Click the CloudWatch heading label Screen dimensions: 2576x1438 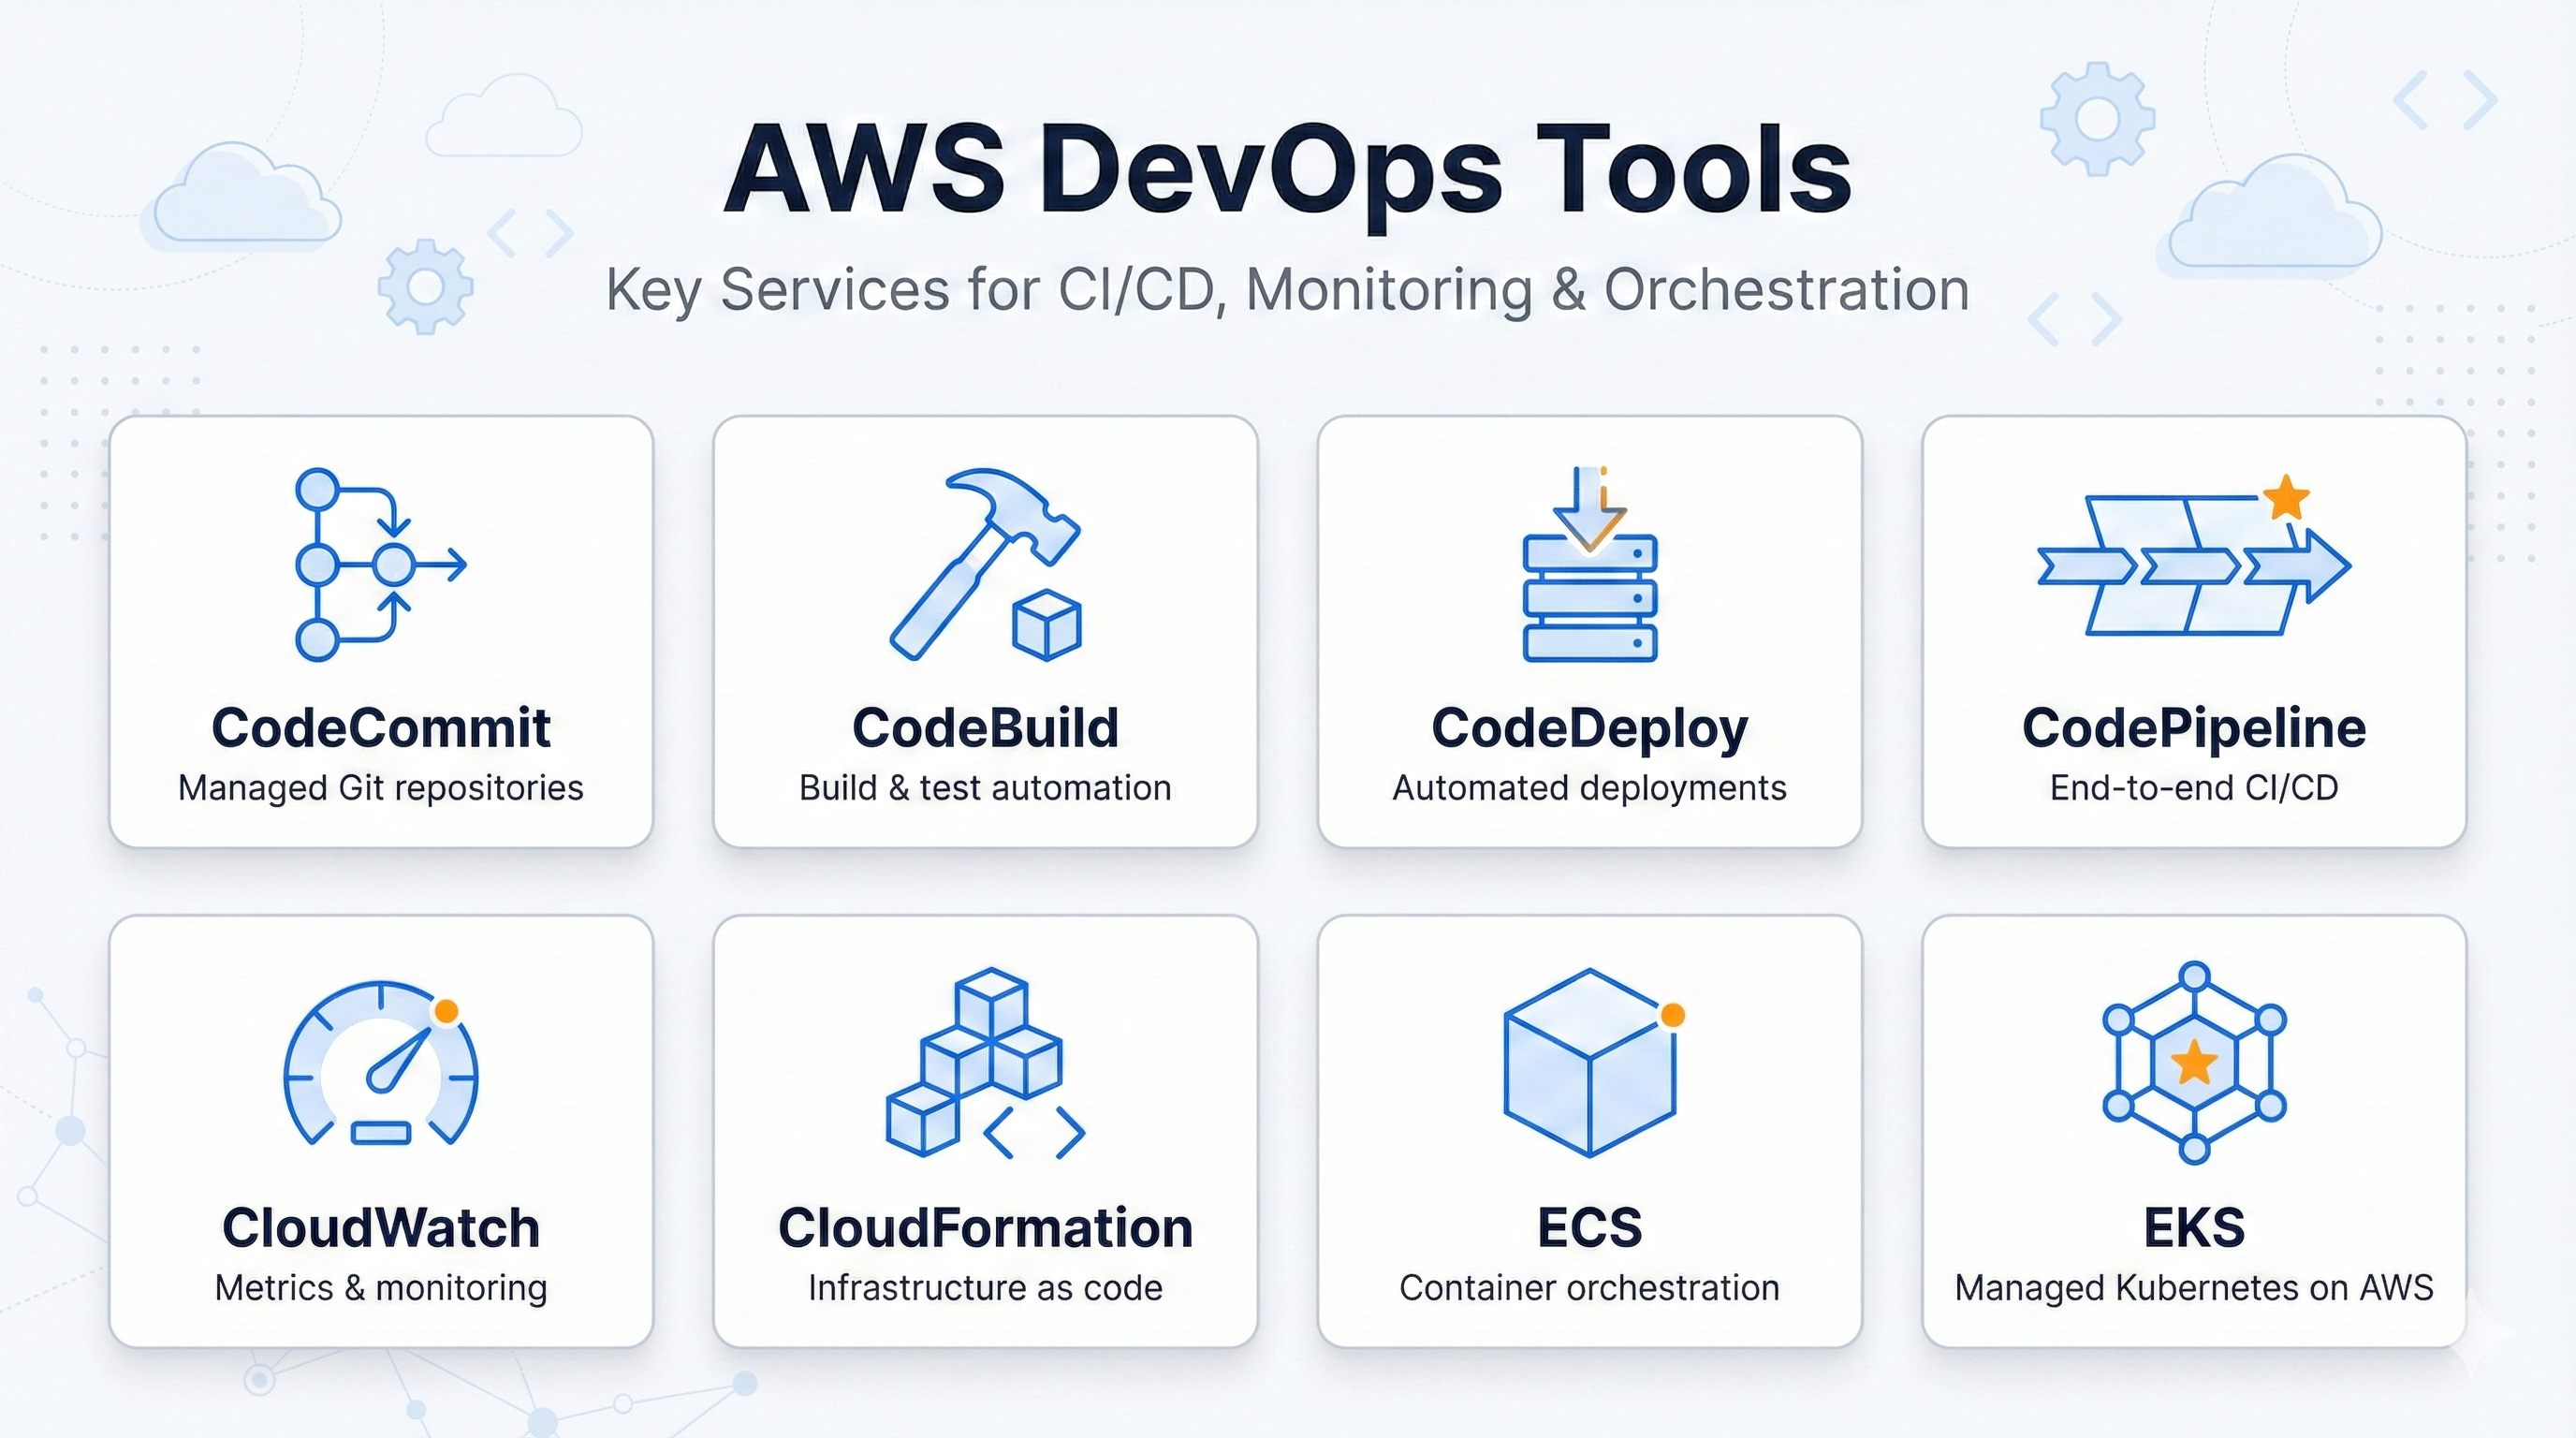[381, 1228]
